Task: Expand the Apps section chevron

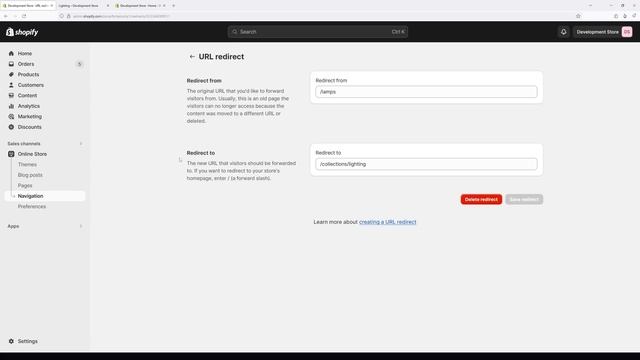Action: 81,226
